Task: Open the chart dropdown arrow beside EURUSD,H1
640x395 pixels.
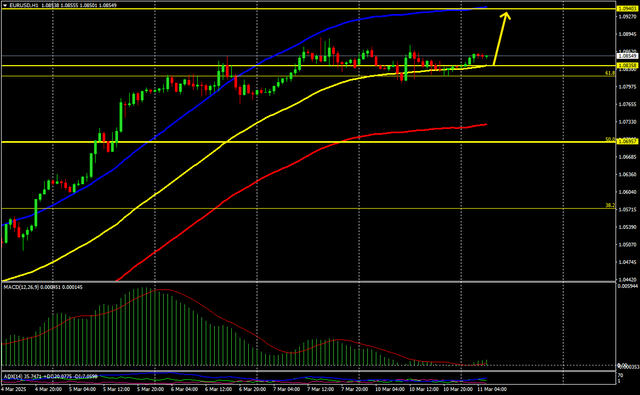Action: pos(5,5)
